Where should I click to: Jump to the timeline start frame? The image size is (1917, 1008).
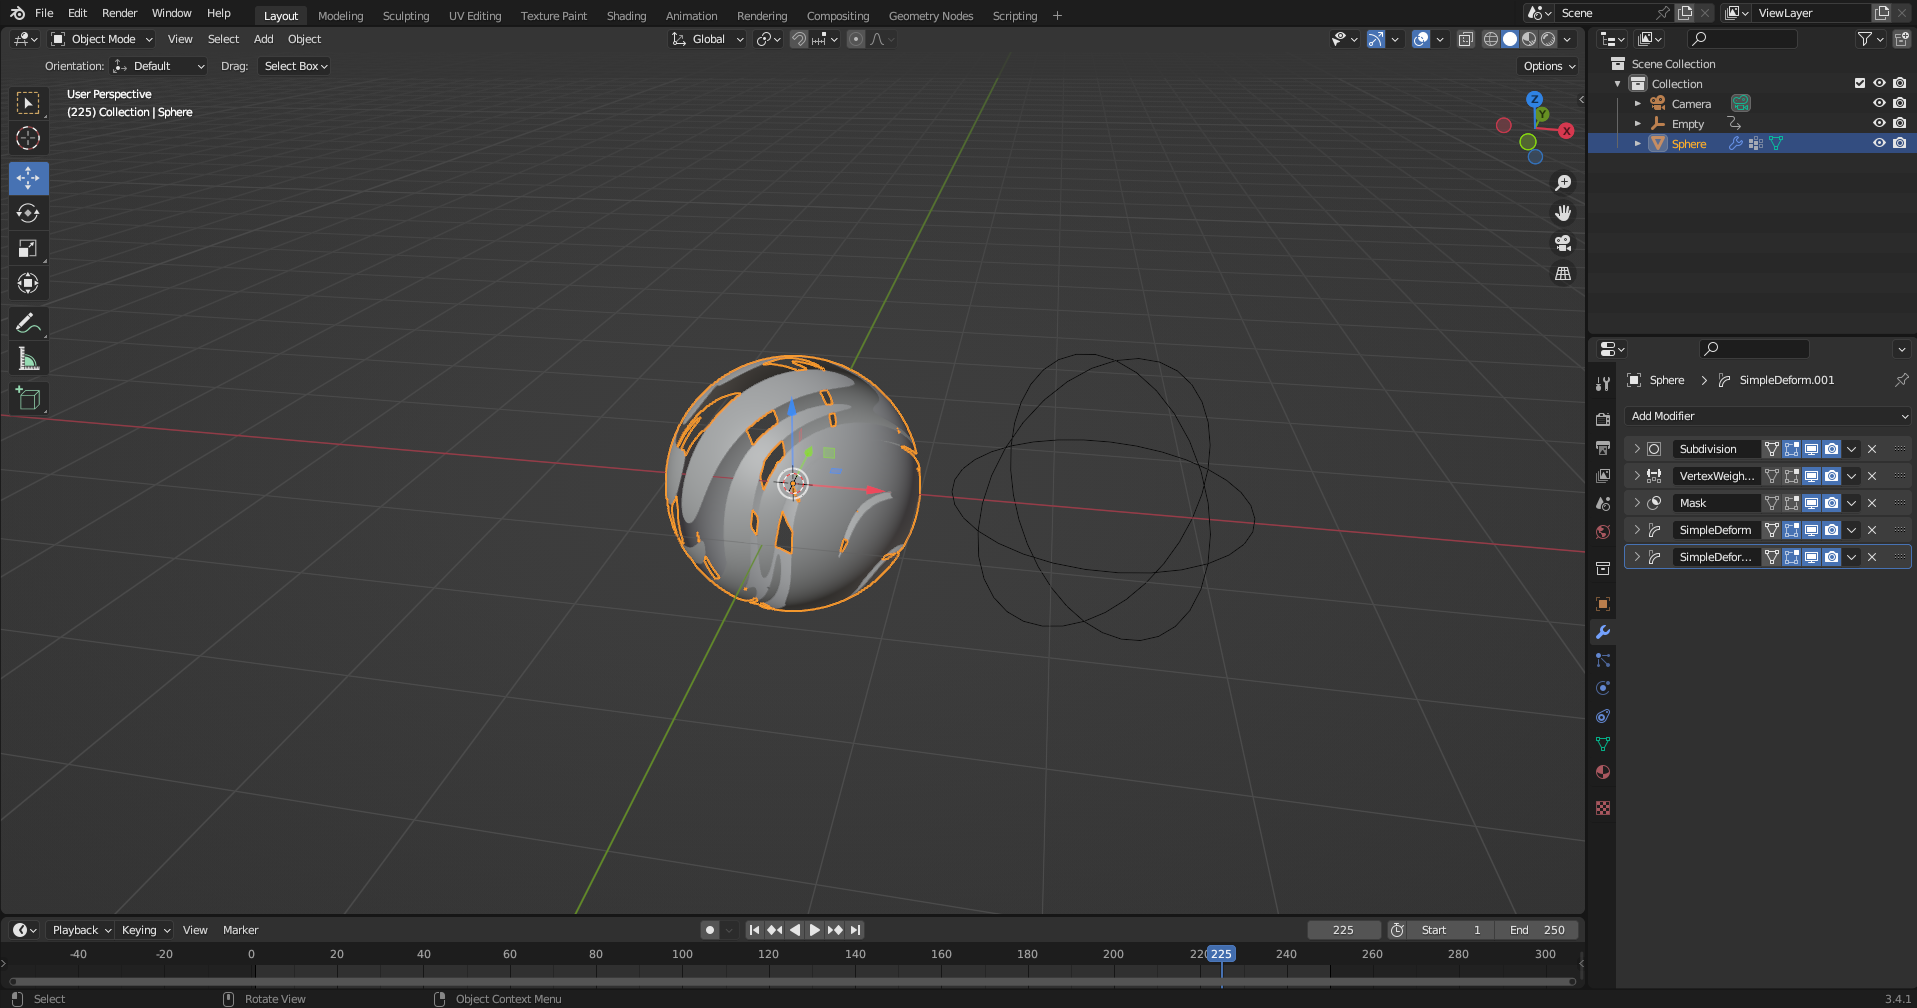(754, 930)
